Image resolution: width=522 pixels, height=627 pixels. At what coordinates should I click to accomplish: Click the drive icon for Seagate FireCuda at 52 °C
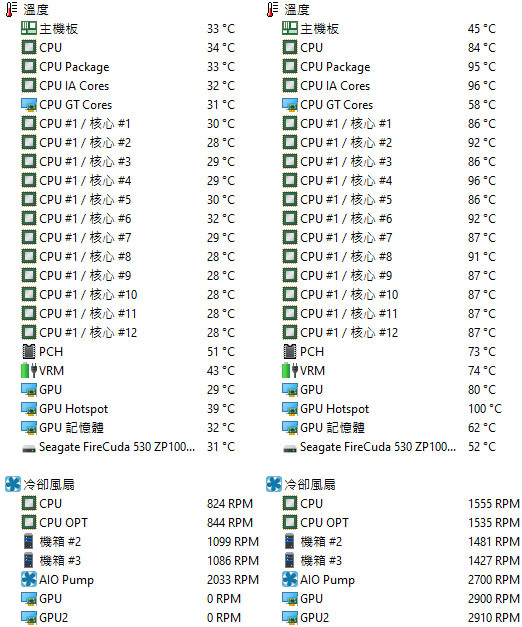click(x=290, y=449)
